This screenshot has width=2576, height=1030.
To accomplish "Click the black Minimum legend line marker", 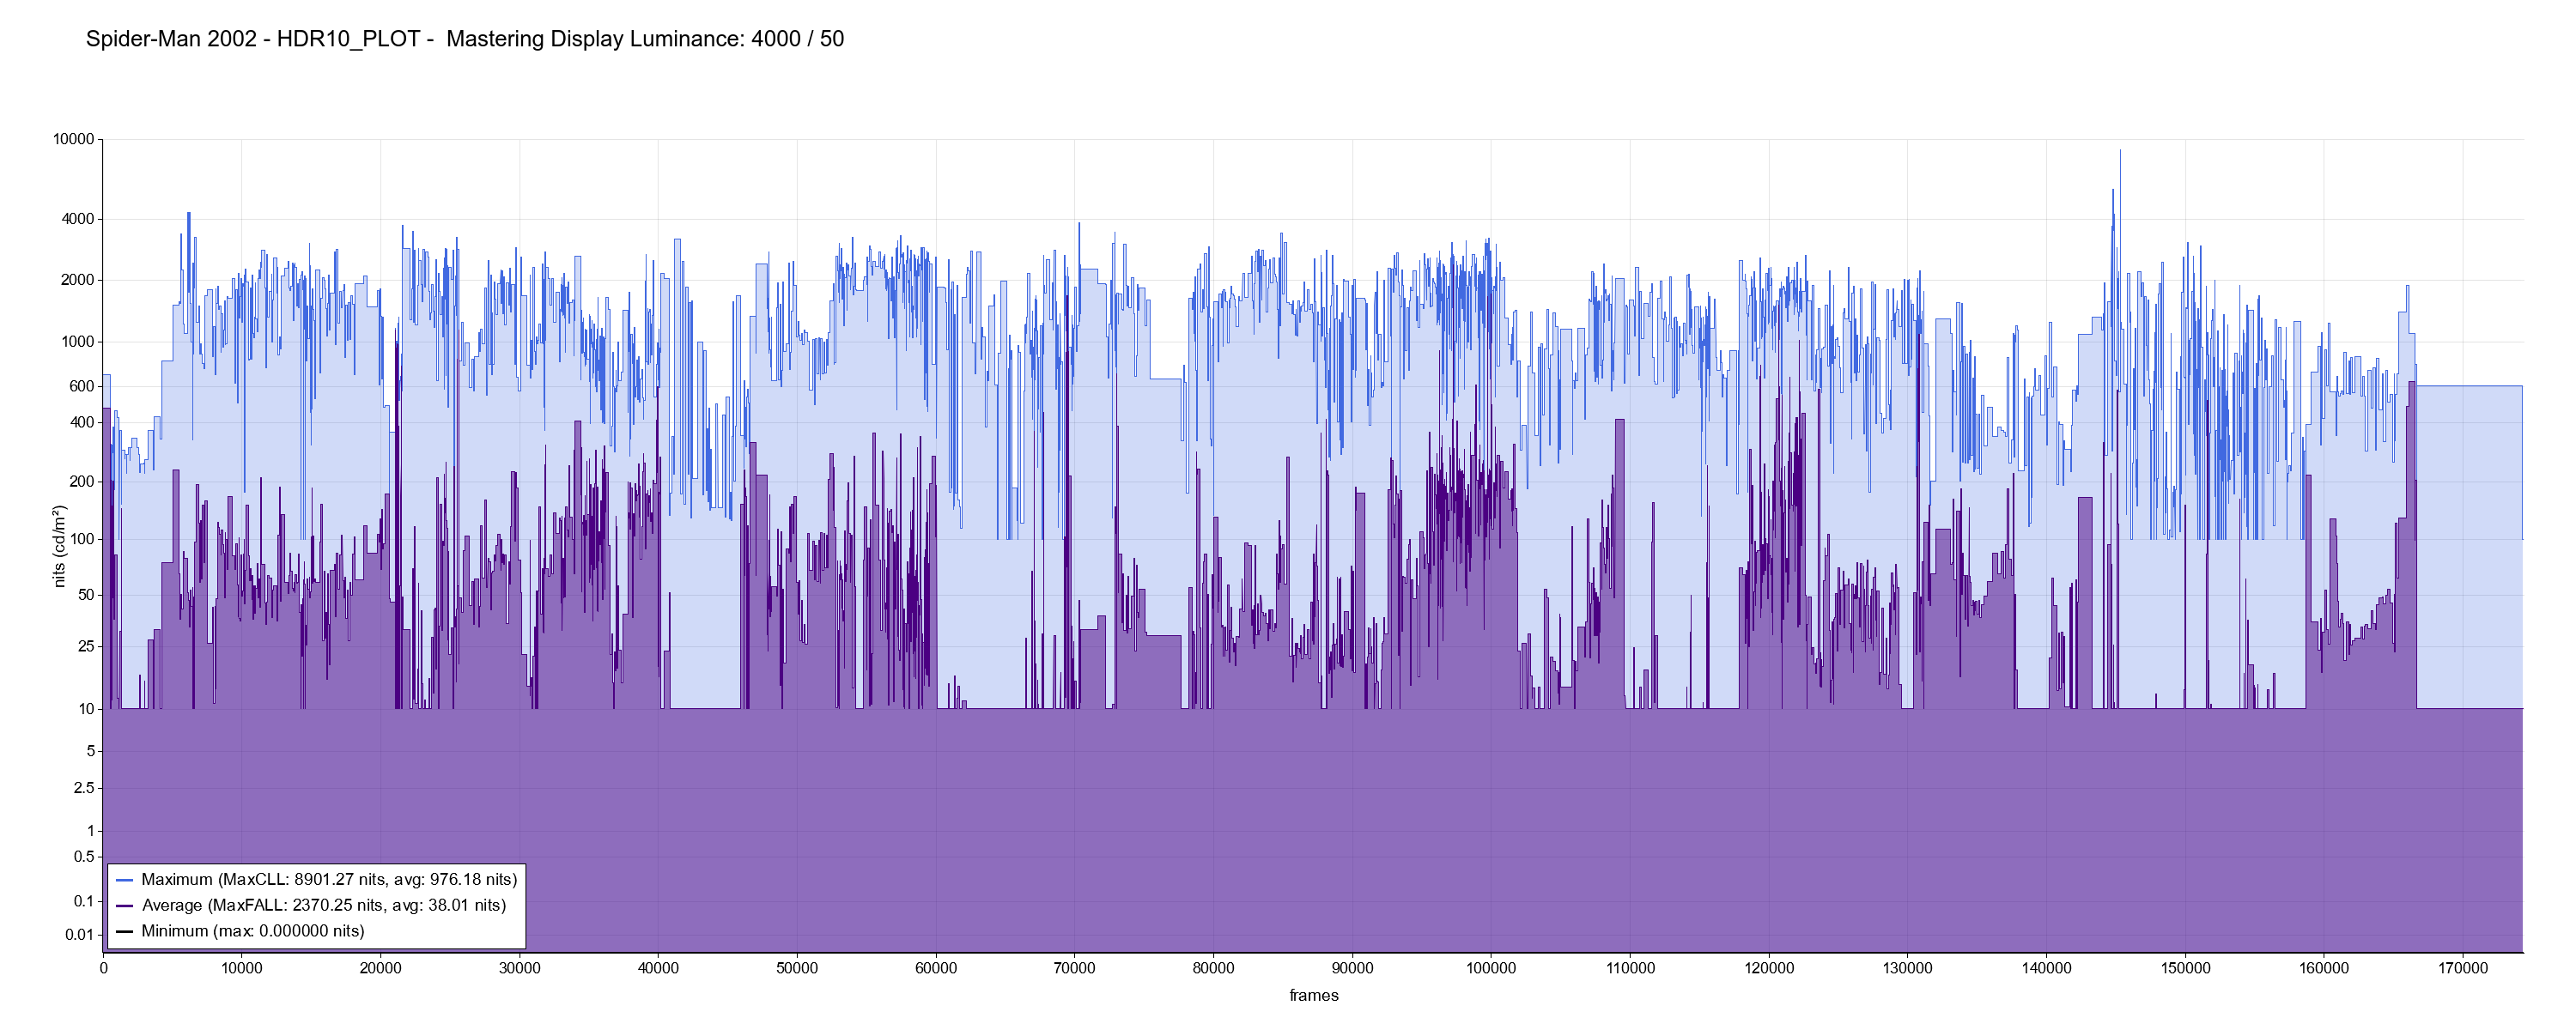I will point(124,932).
